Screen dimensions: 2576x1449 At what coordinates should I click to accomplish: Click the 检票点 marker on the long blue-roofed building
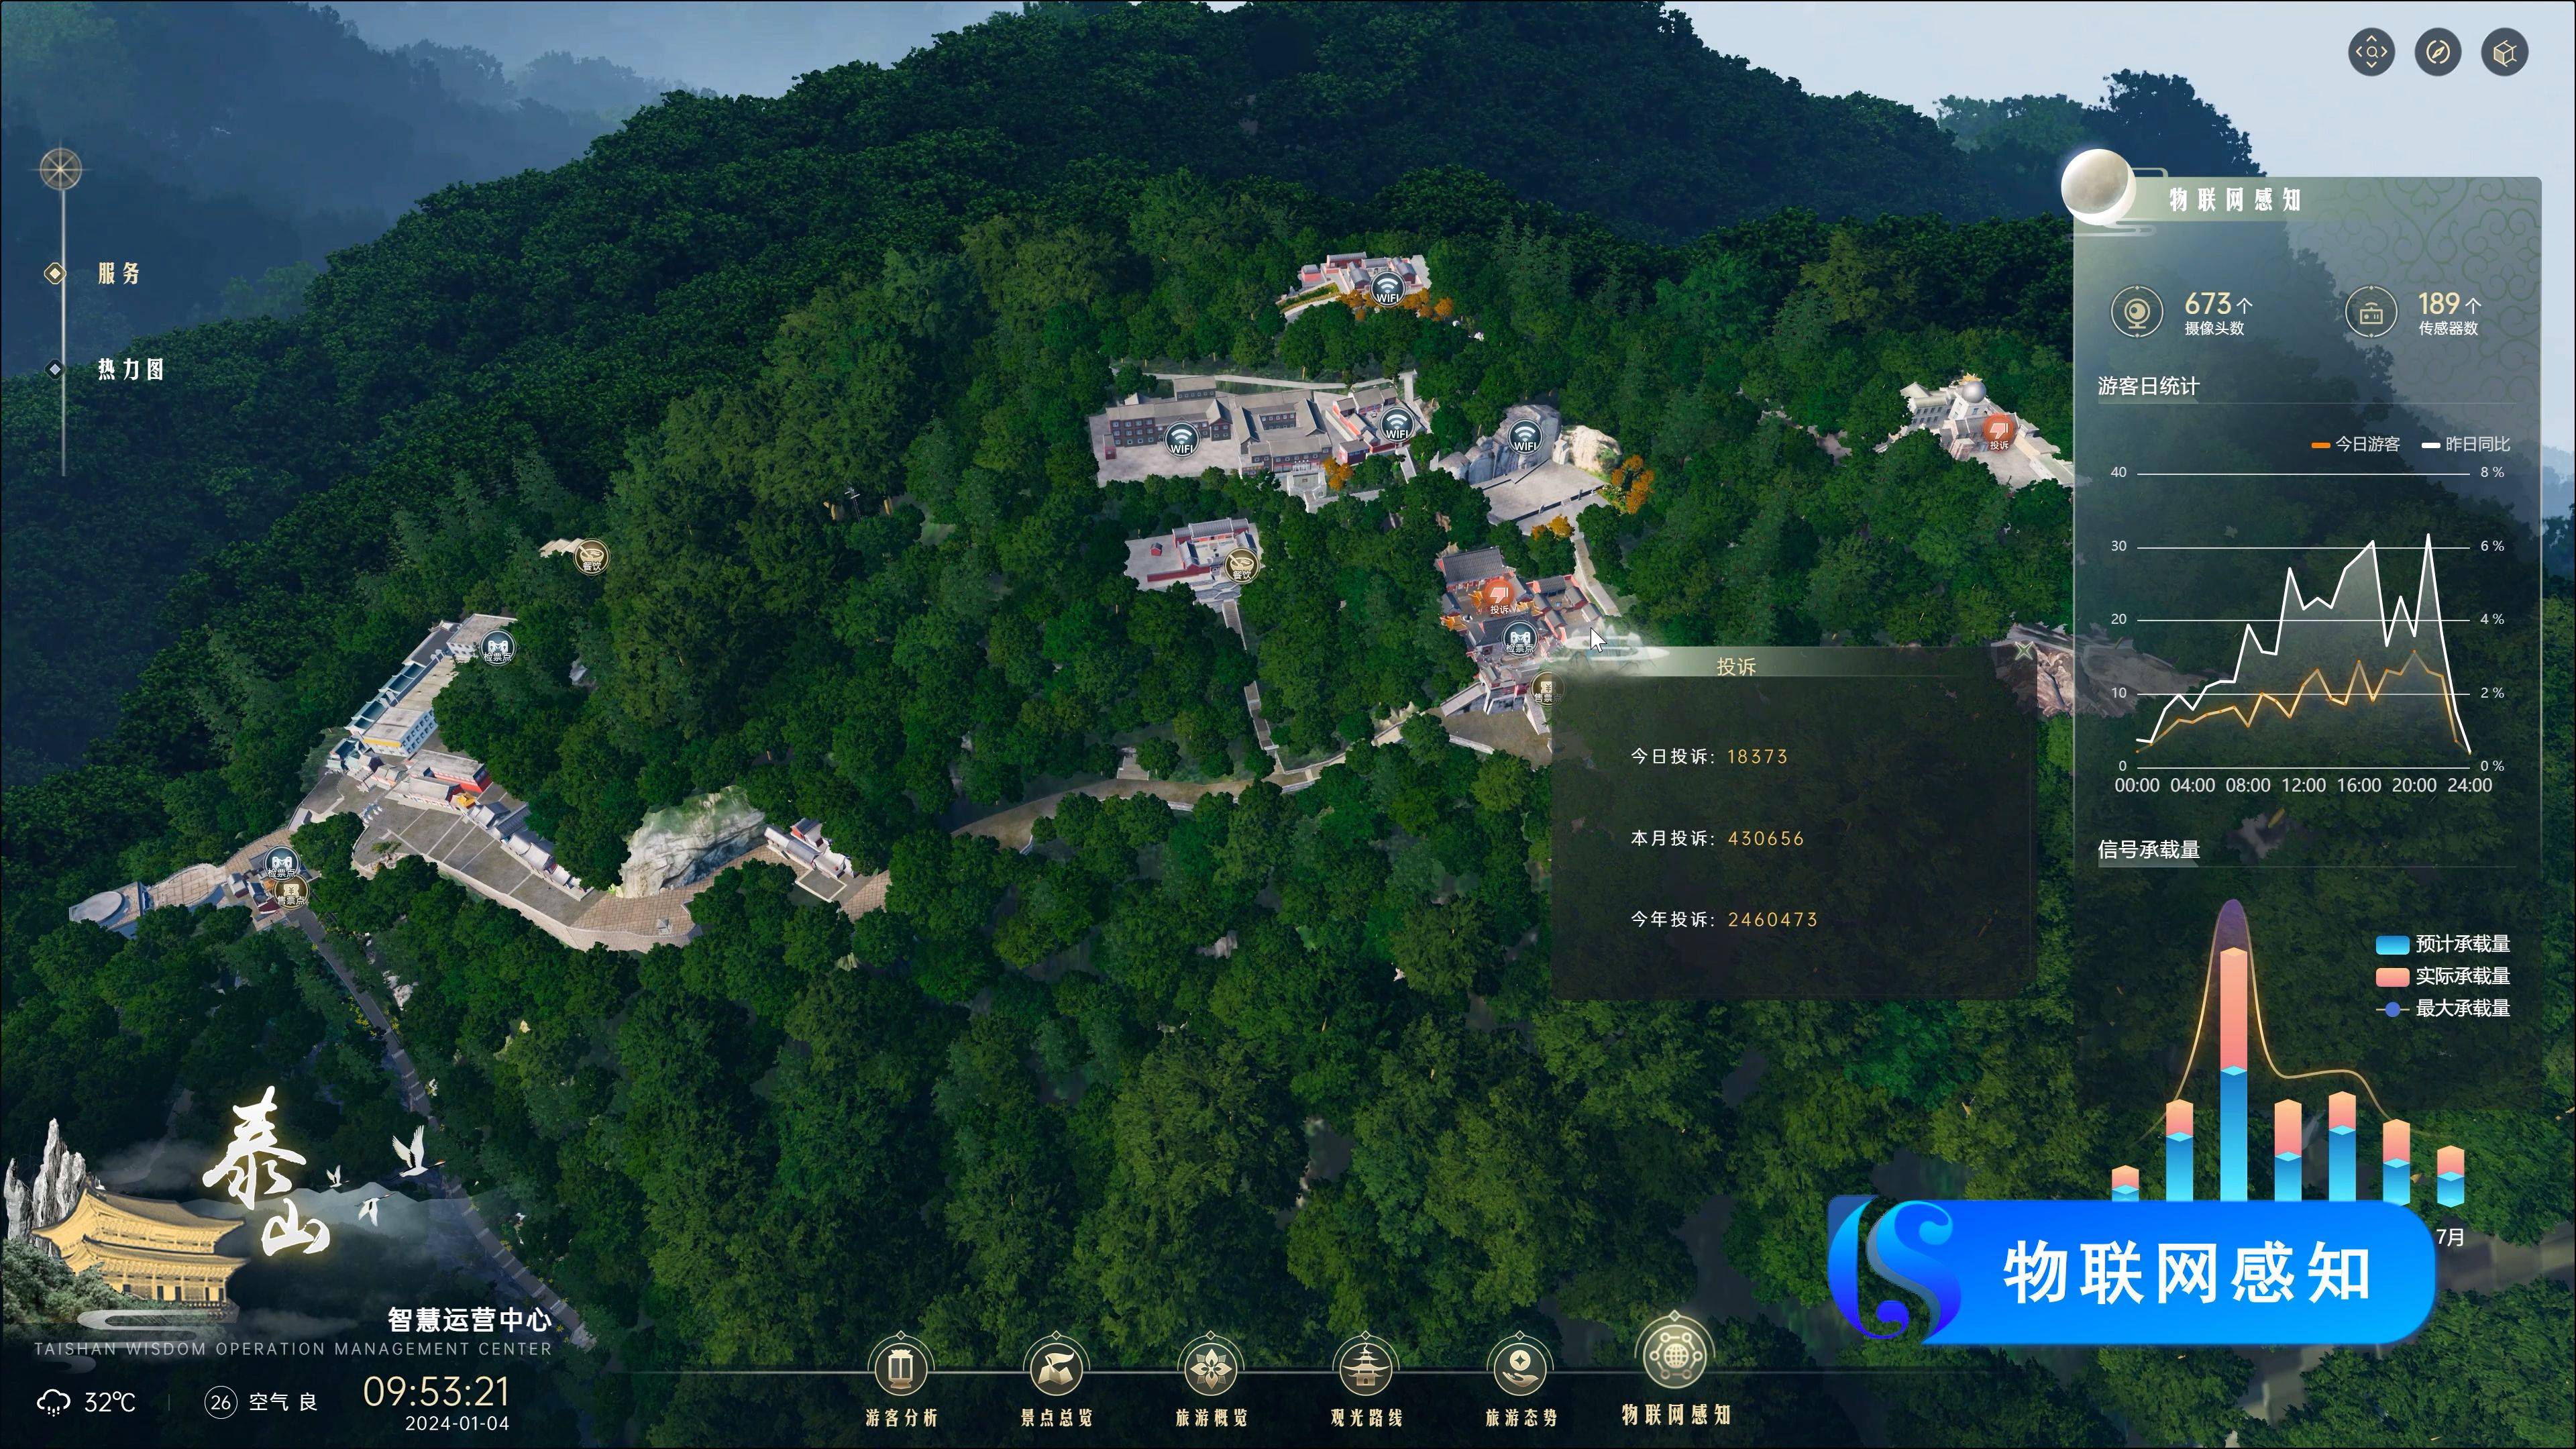[x=497, y=647]
